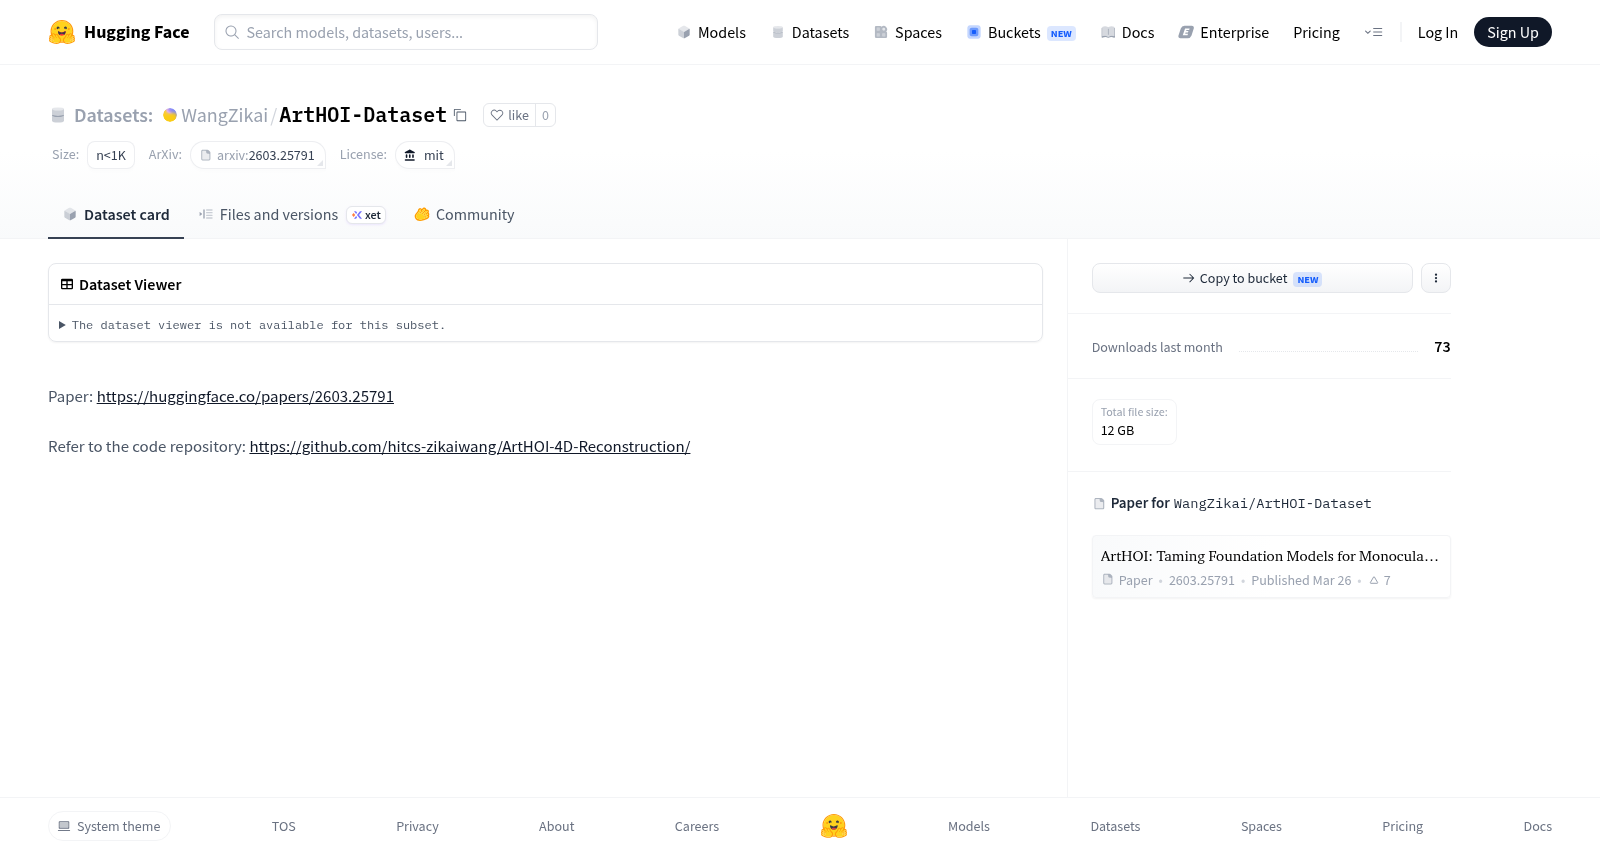This screenshot has height=861, width=1600.
Task: Go to the Pricing page from header
Action: click(1316, 32)
